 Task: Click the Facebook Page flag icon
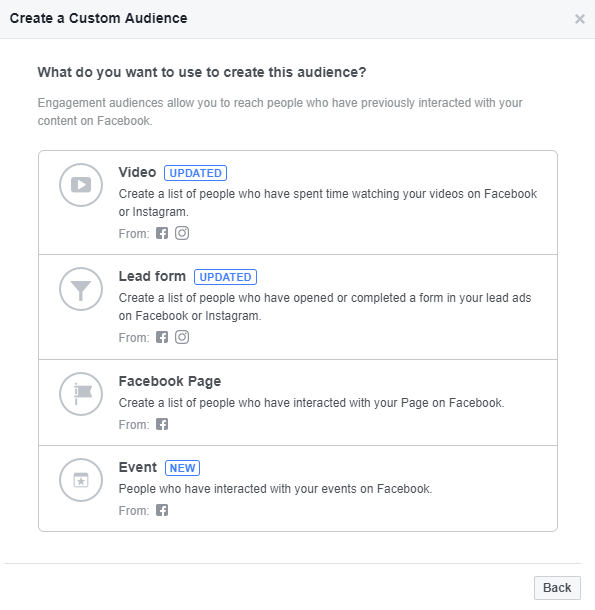[x=81, y=394]
